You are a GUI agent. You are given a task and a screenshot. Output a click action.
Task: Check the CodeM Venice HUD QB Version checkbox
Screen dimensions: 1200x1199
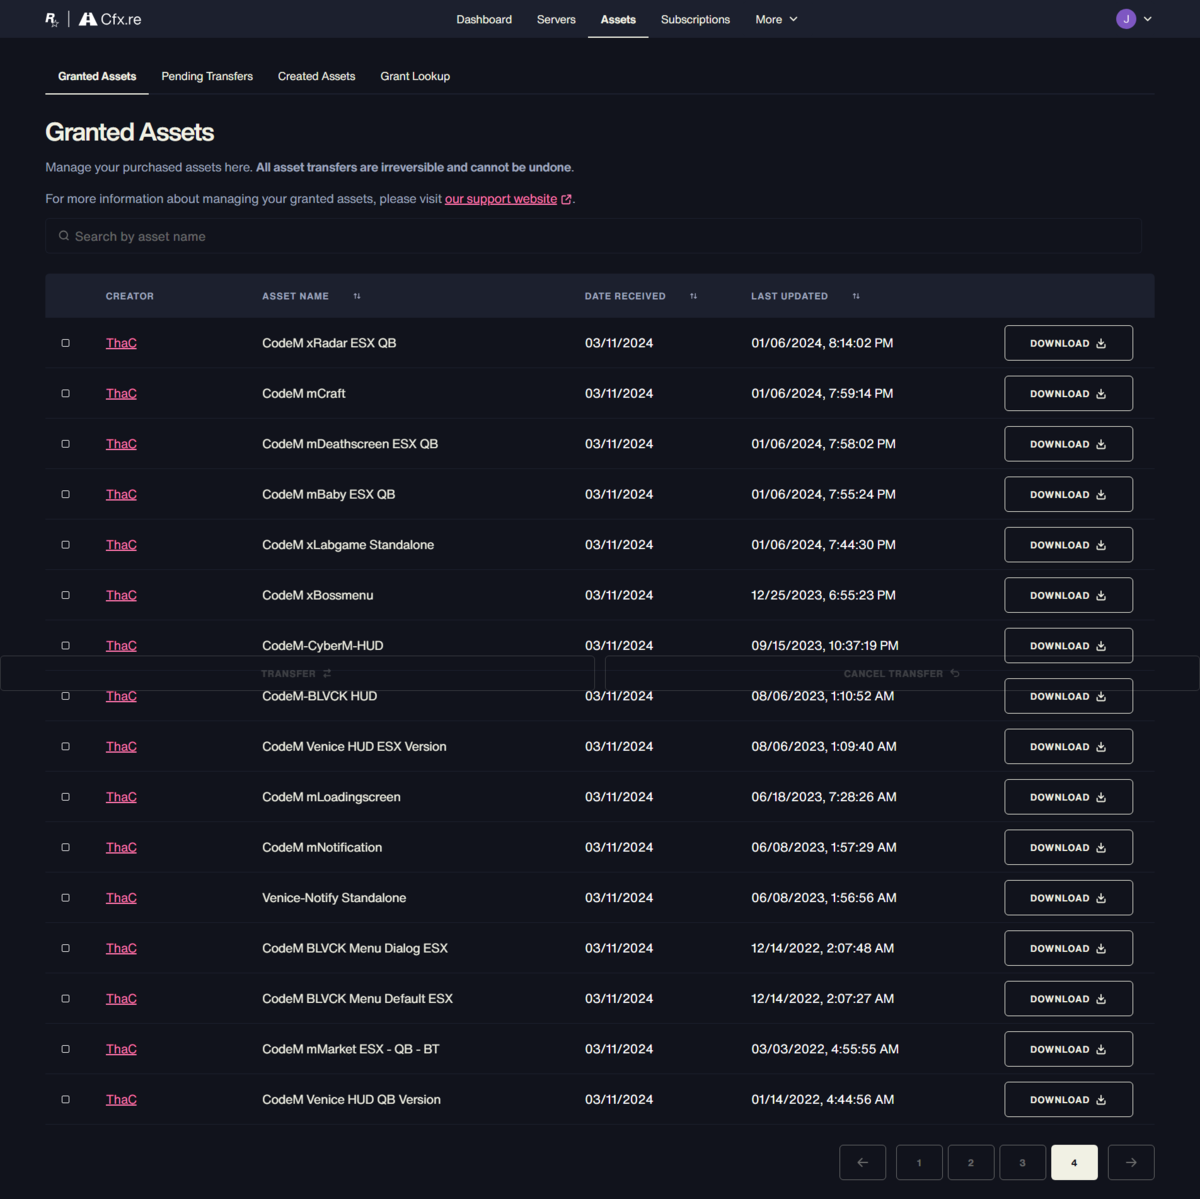[x=66, y=1099]
